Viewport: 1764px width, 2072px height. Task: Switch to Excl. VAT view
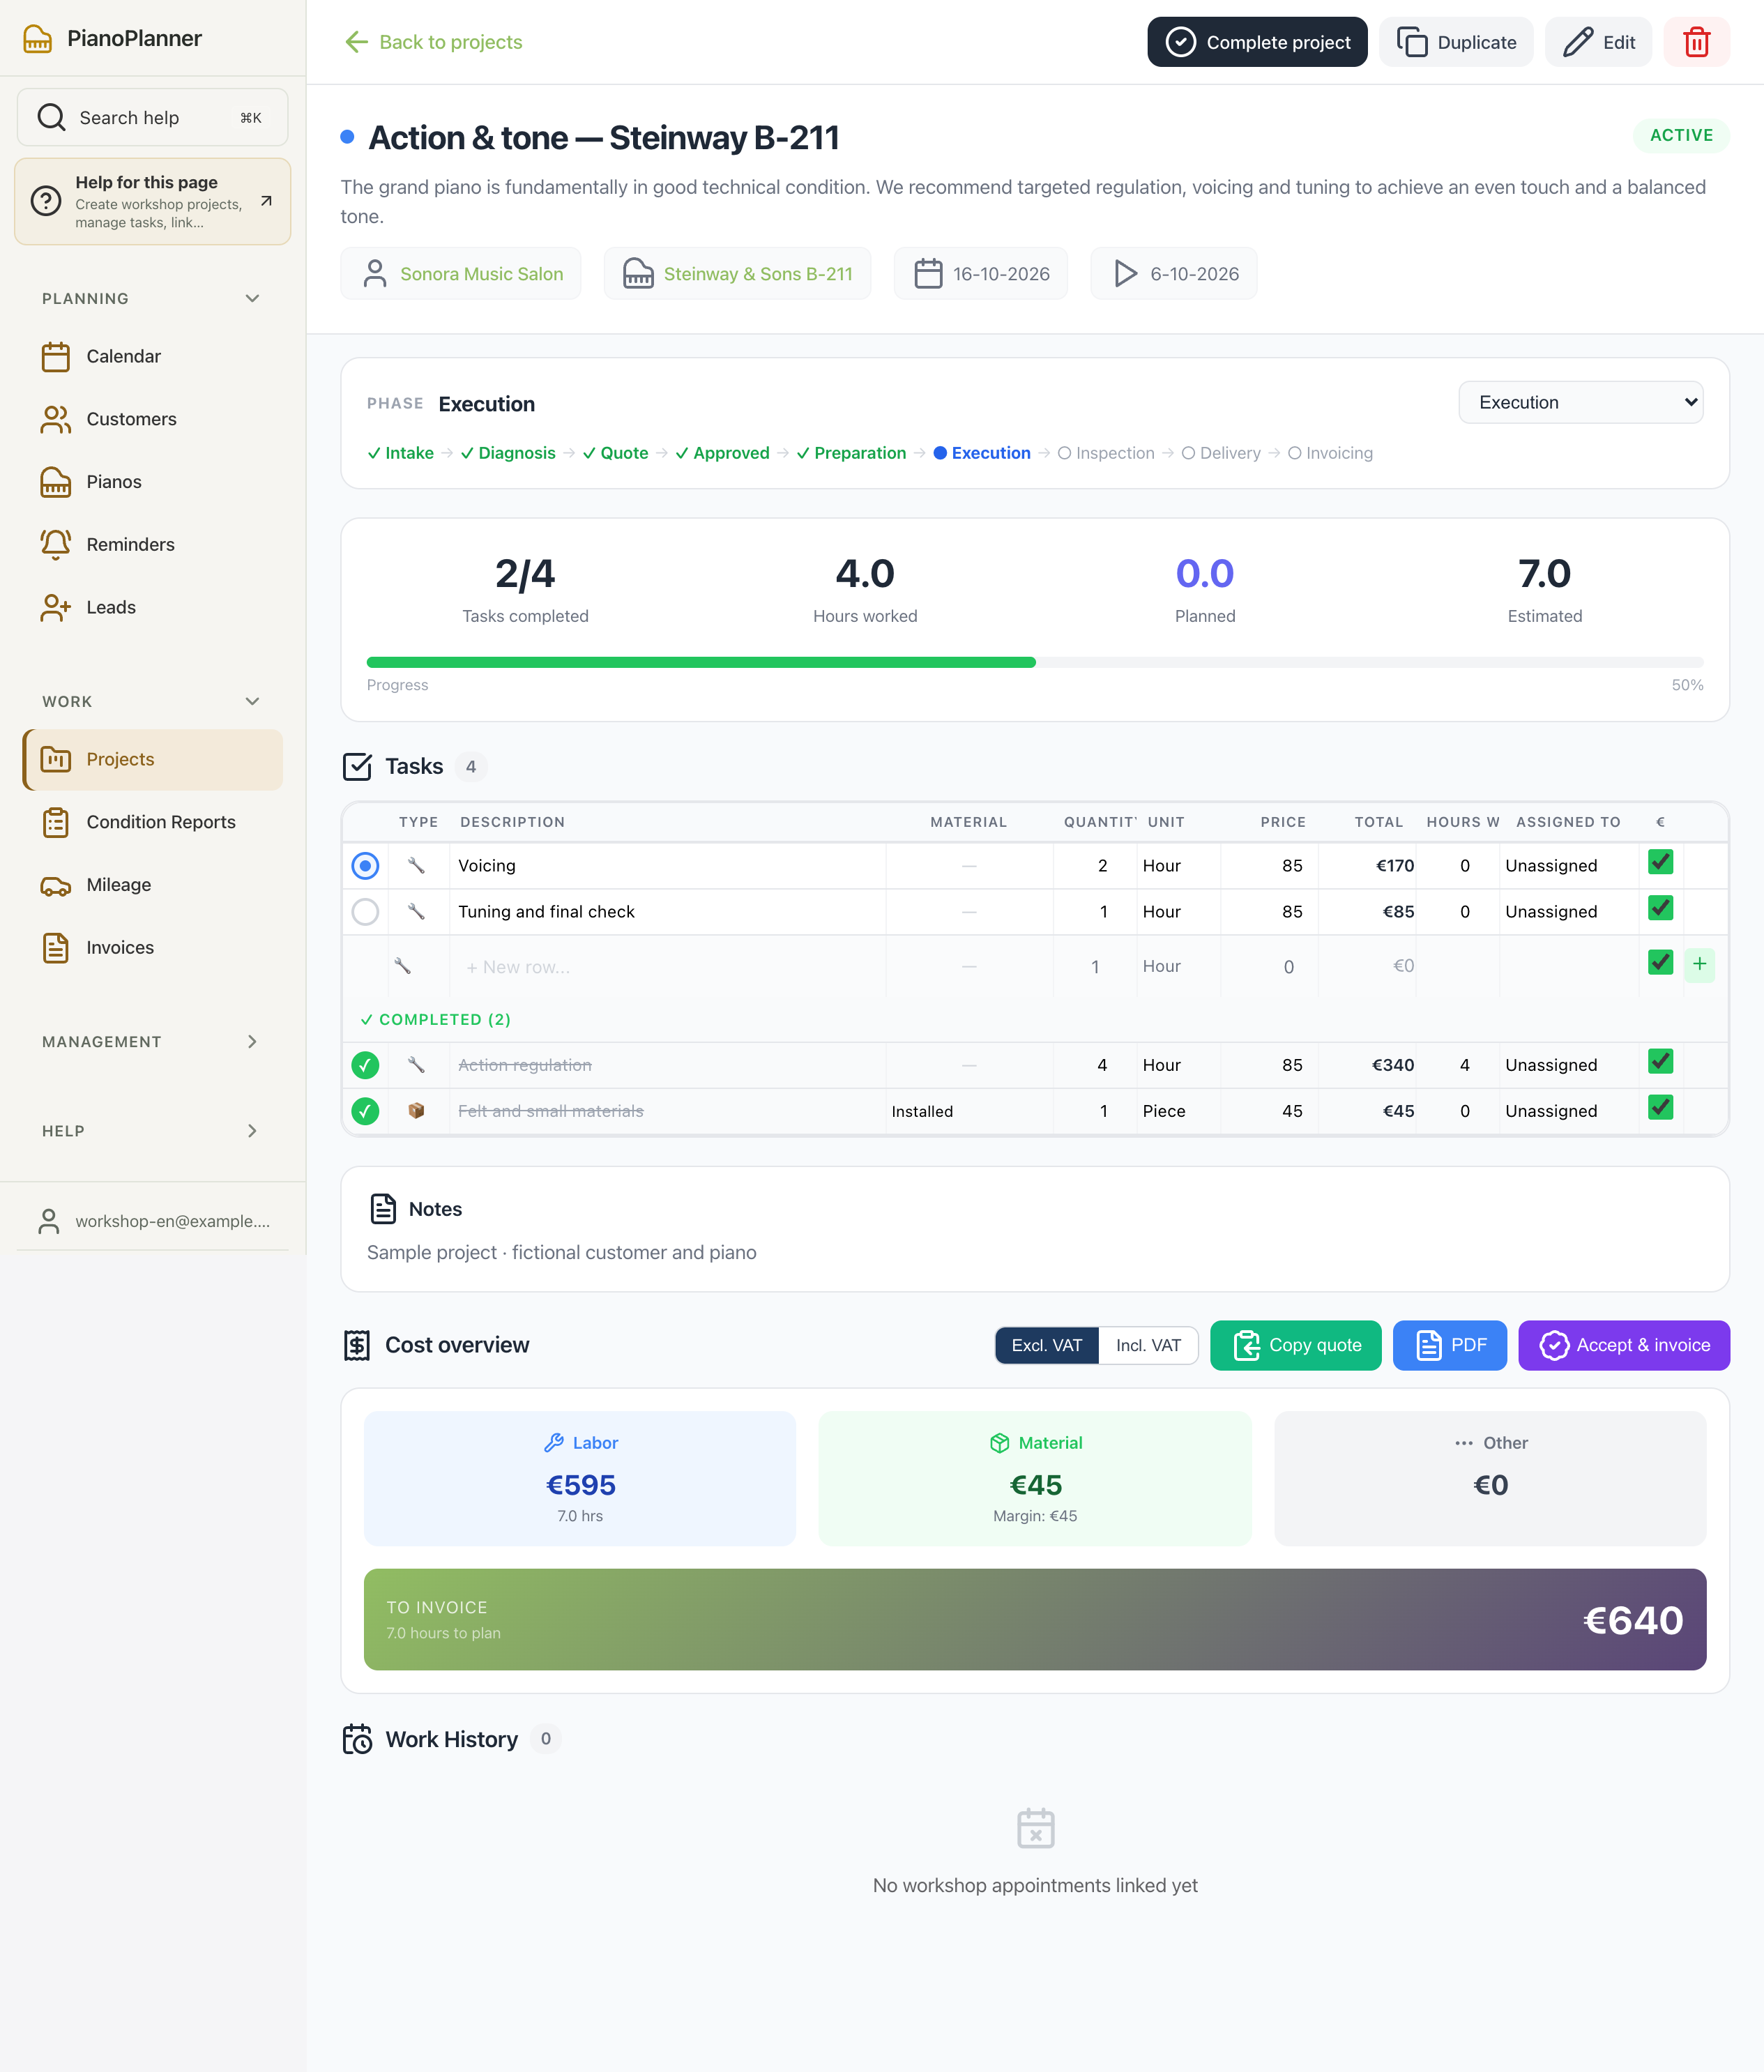(1047, 1346)
